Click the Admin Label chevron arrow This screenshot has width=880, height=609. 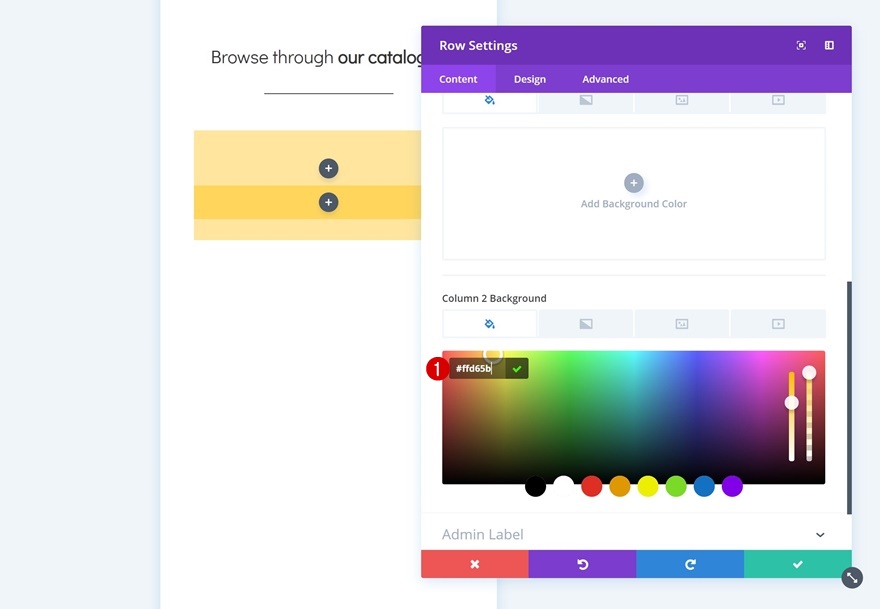[x=820, y=535]
